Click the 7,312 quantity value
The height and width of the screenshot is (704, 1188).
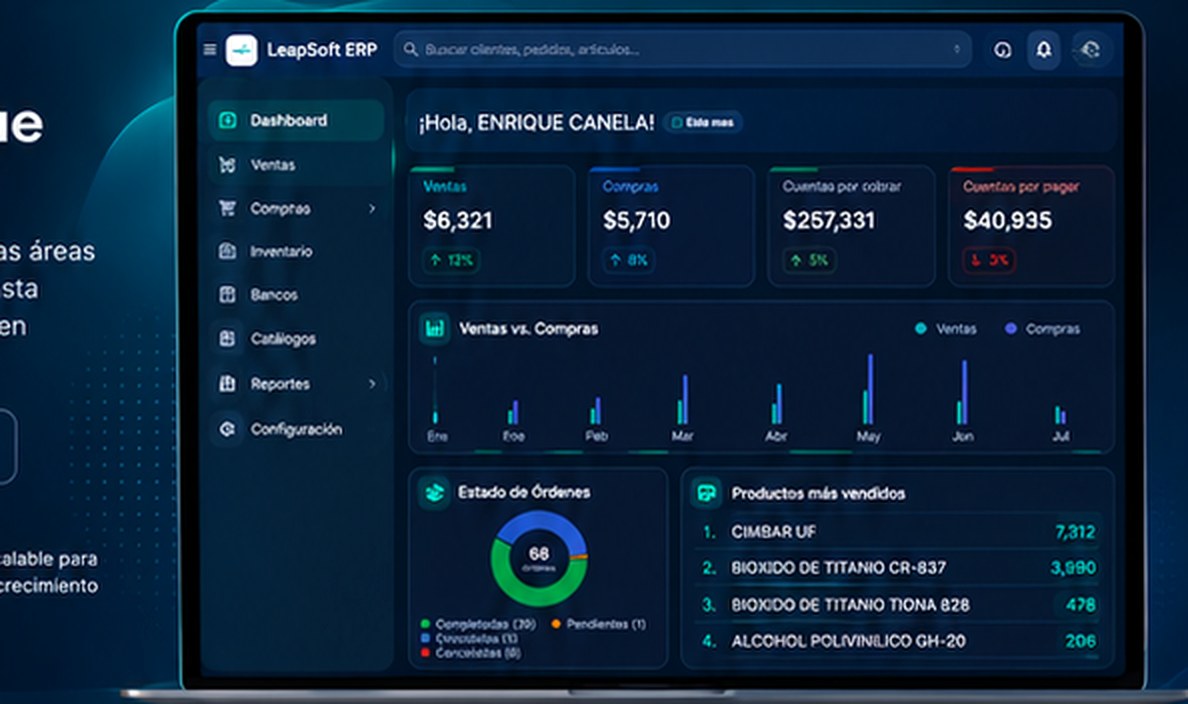1075,532
